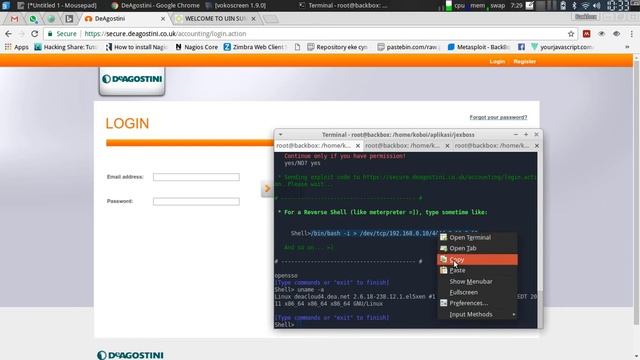The width and height of the screenshot is (640, 360).
Task: Open the Zimbra Web Client bookmark
Action: tap(255, 47)
